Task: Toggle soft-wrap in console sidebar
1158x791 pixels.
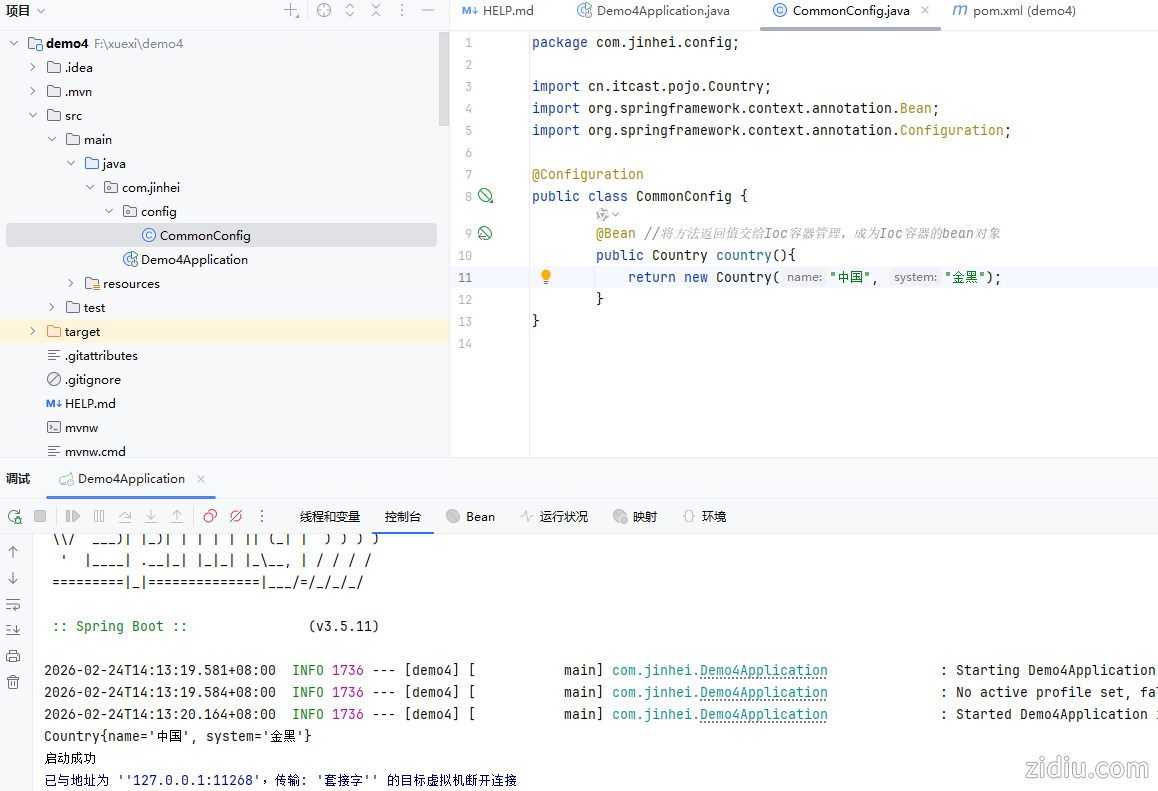Action: 13,604
